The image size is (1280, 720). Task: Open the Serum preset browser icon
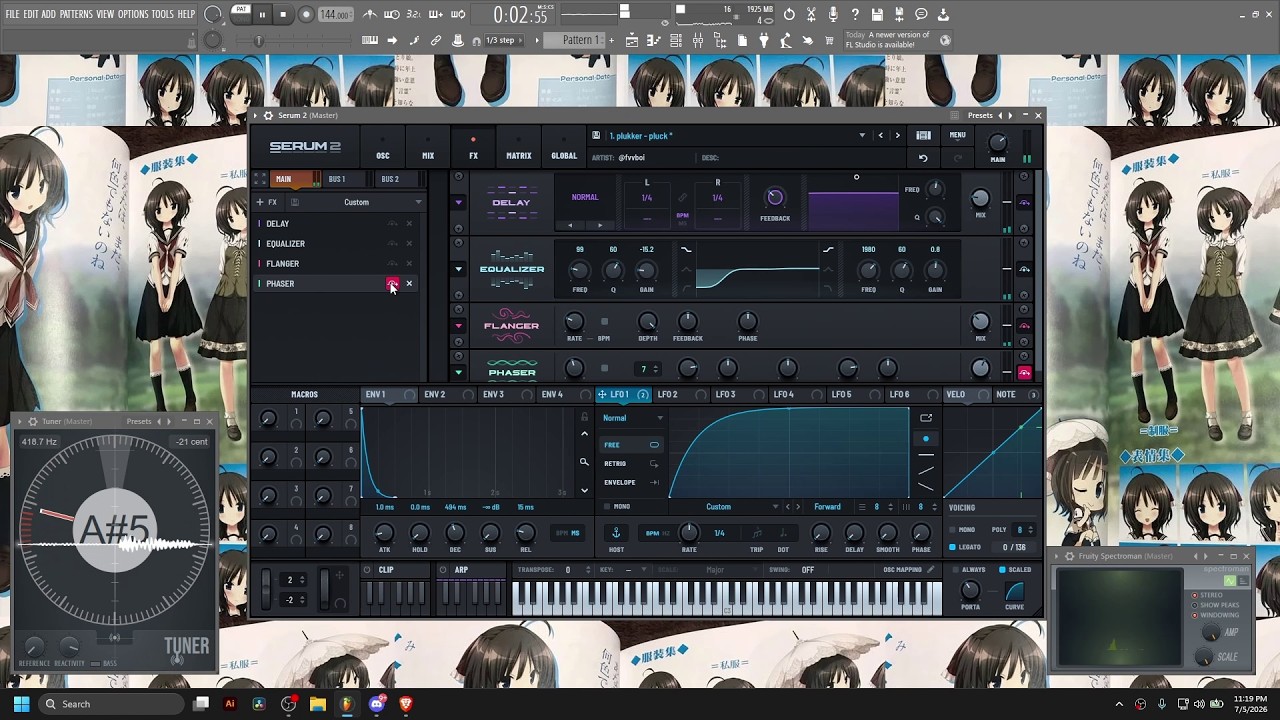click(x=923, y=136)
